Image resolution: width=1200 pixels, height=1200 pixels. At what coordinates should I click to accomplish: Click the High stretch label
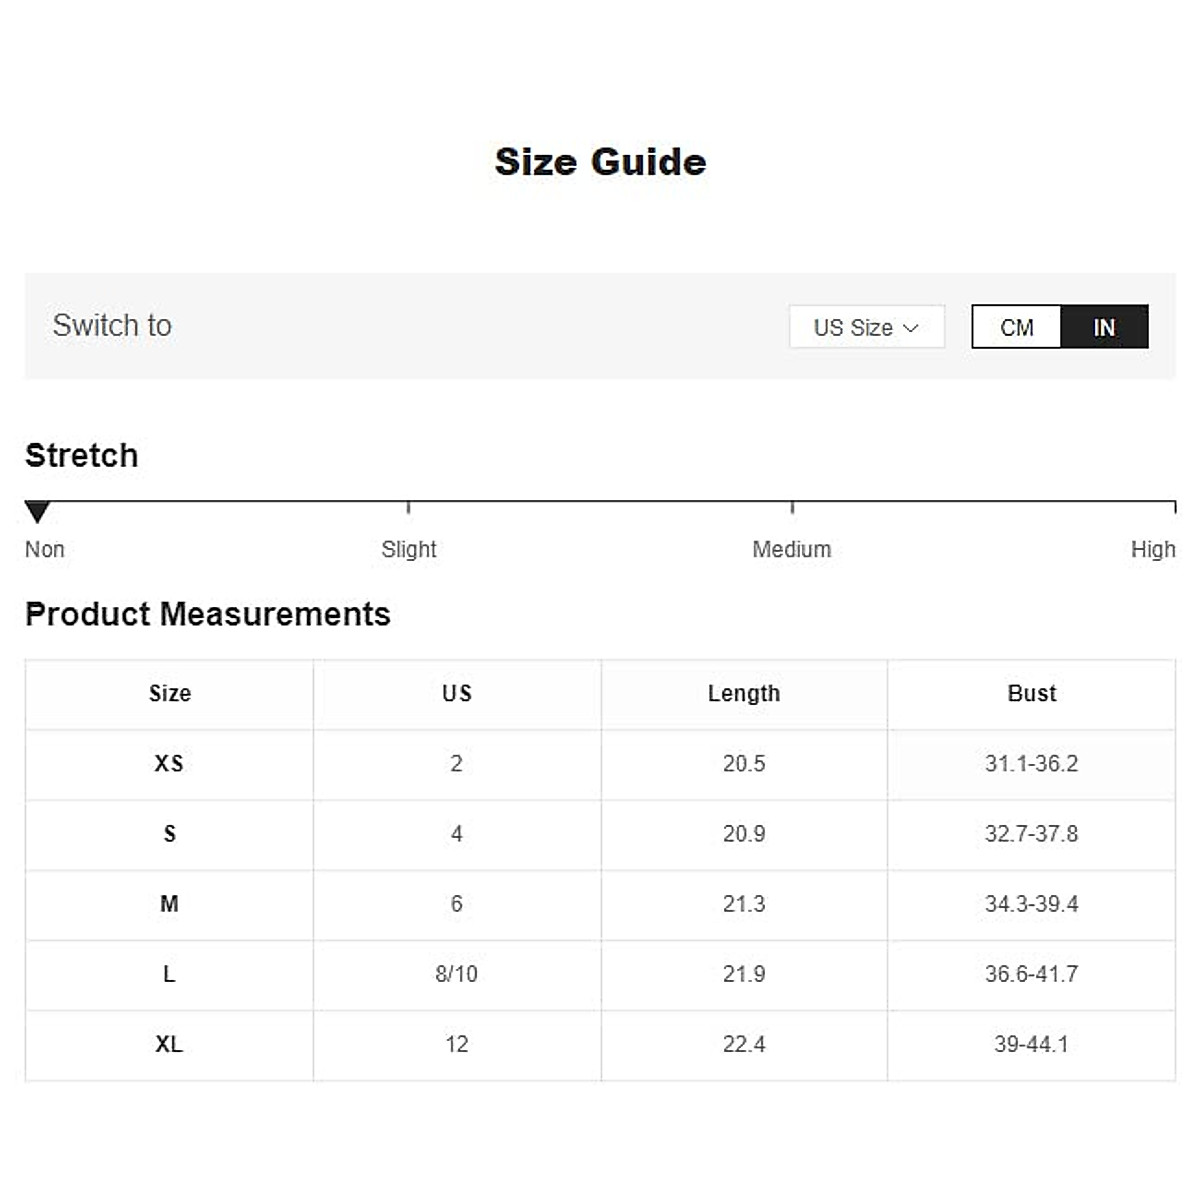[x=1152, y=549]
